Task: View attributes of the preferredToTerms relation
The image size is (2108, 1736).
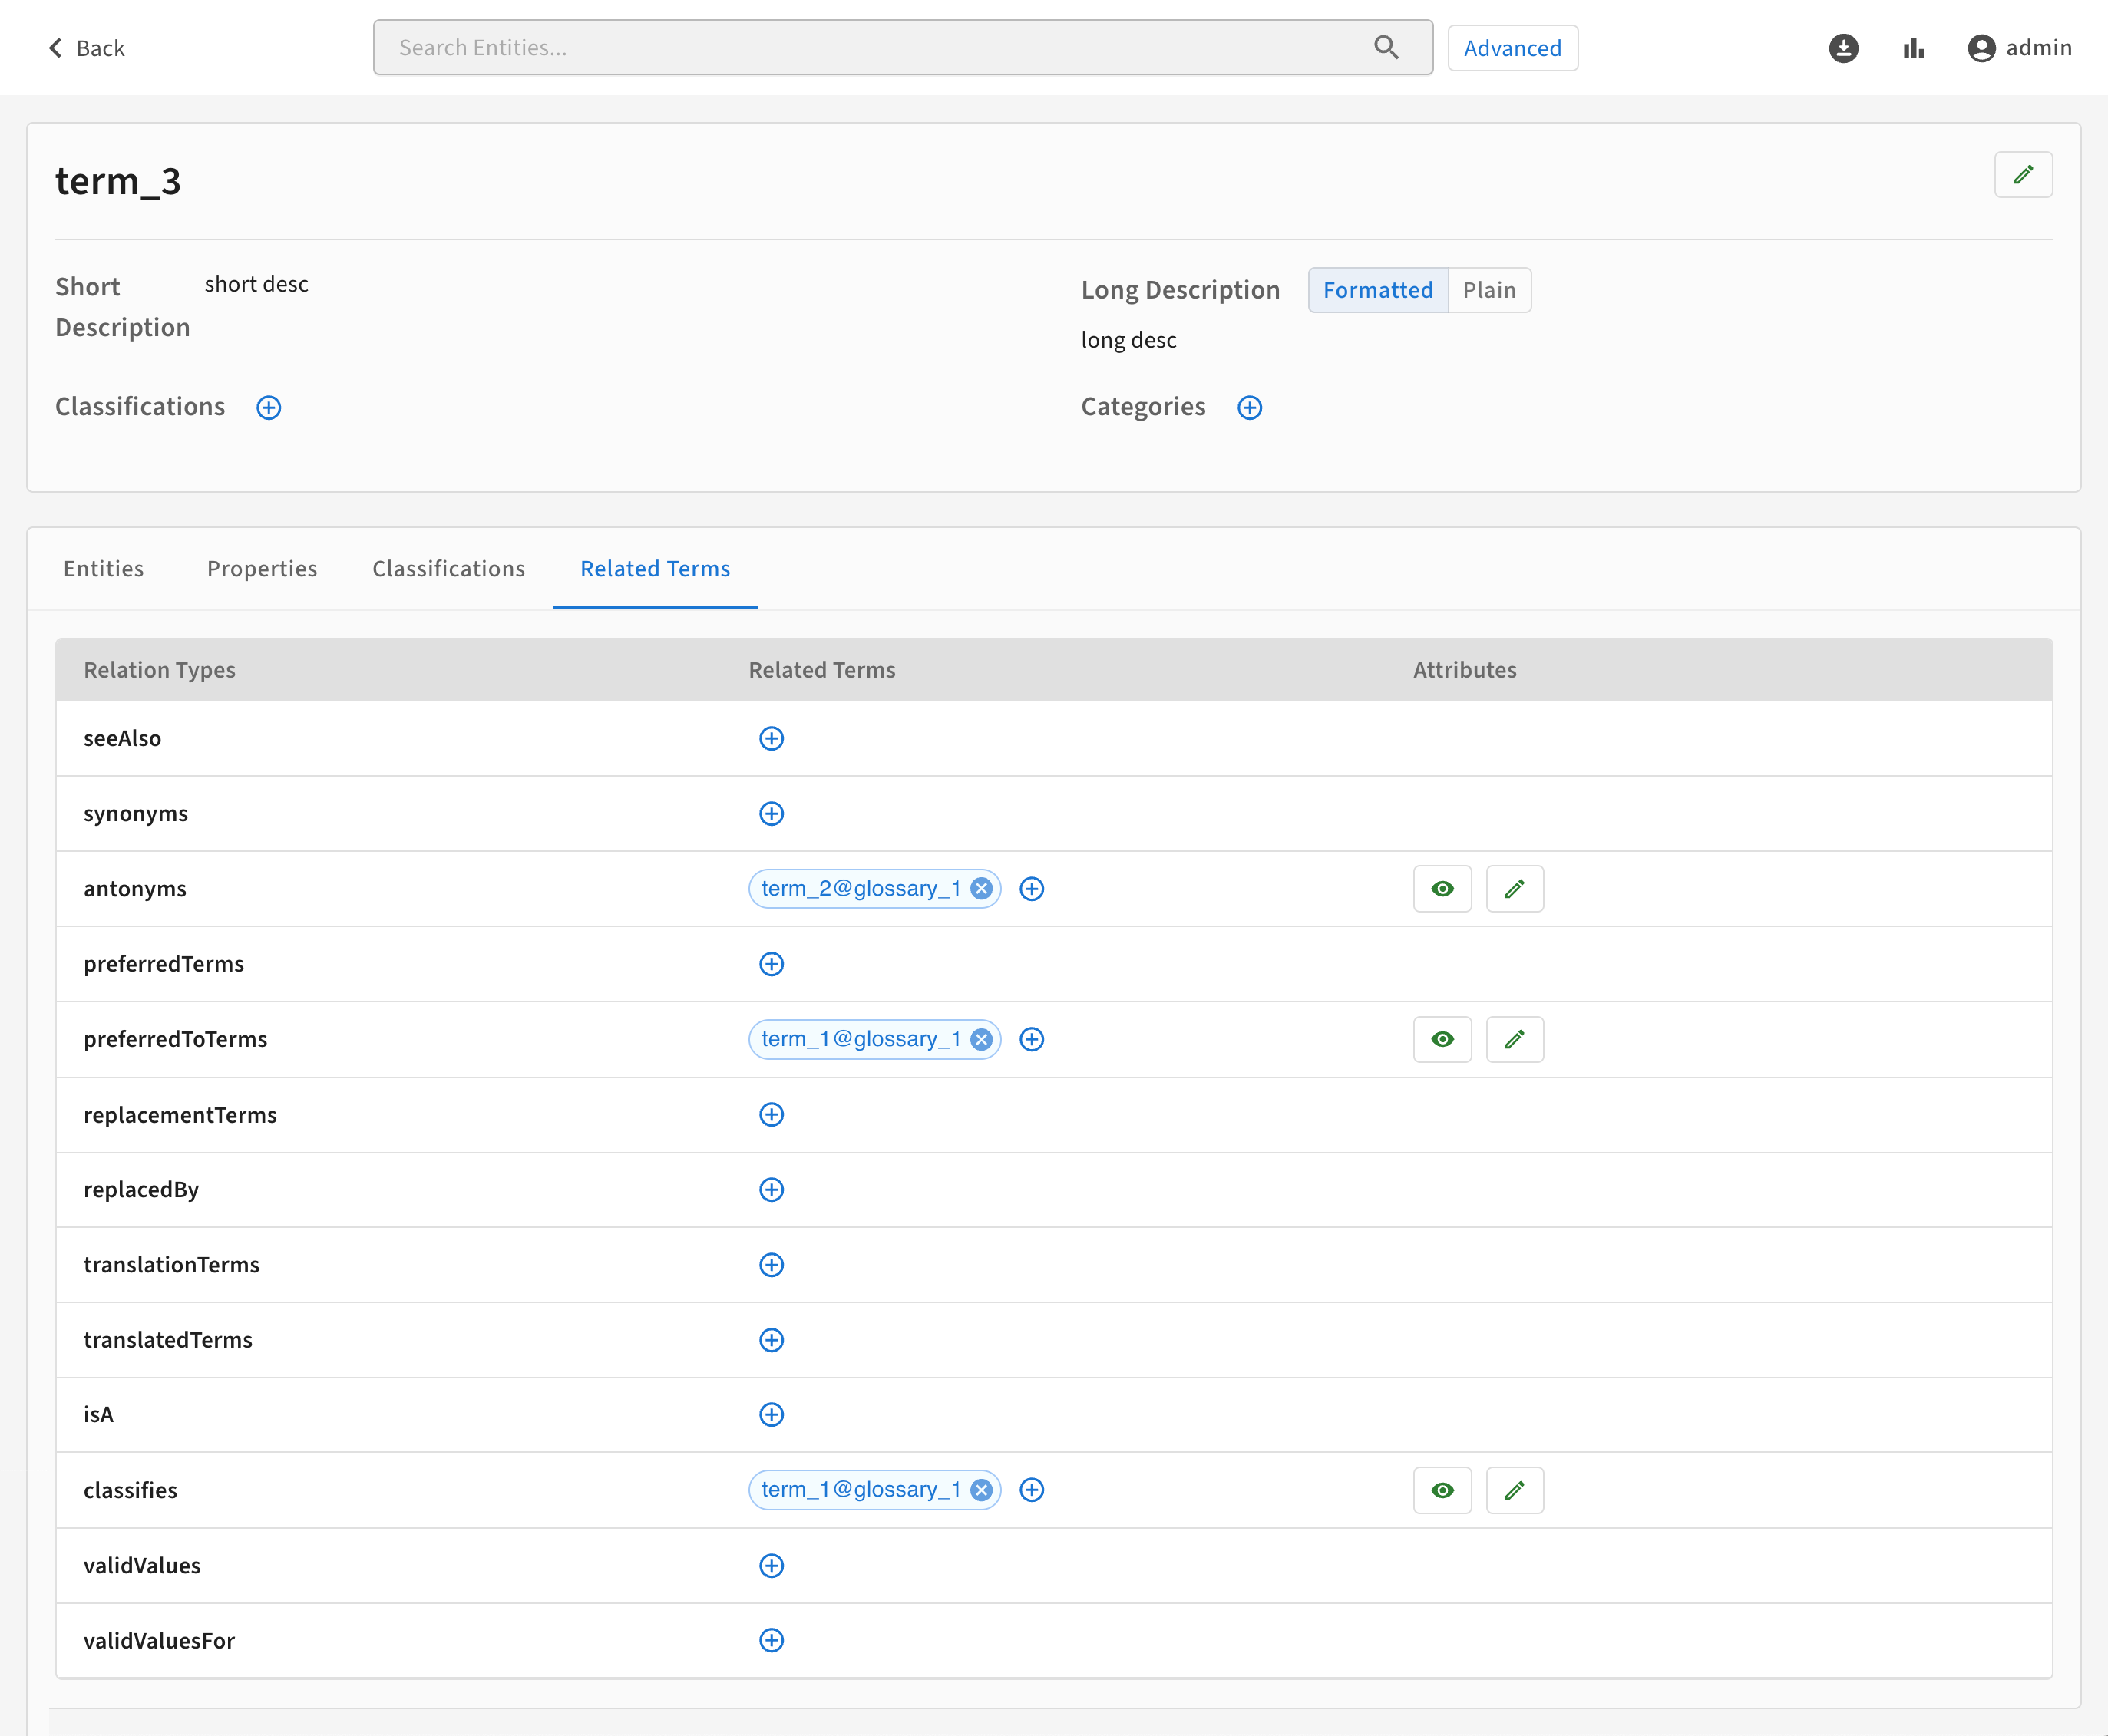Action: (1442, 1039)
